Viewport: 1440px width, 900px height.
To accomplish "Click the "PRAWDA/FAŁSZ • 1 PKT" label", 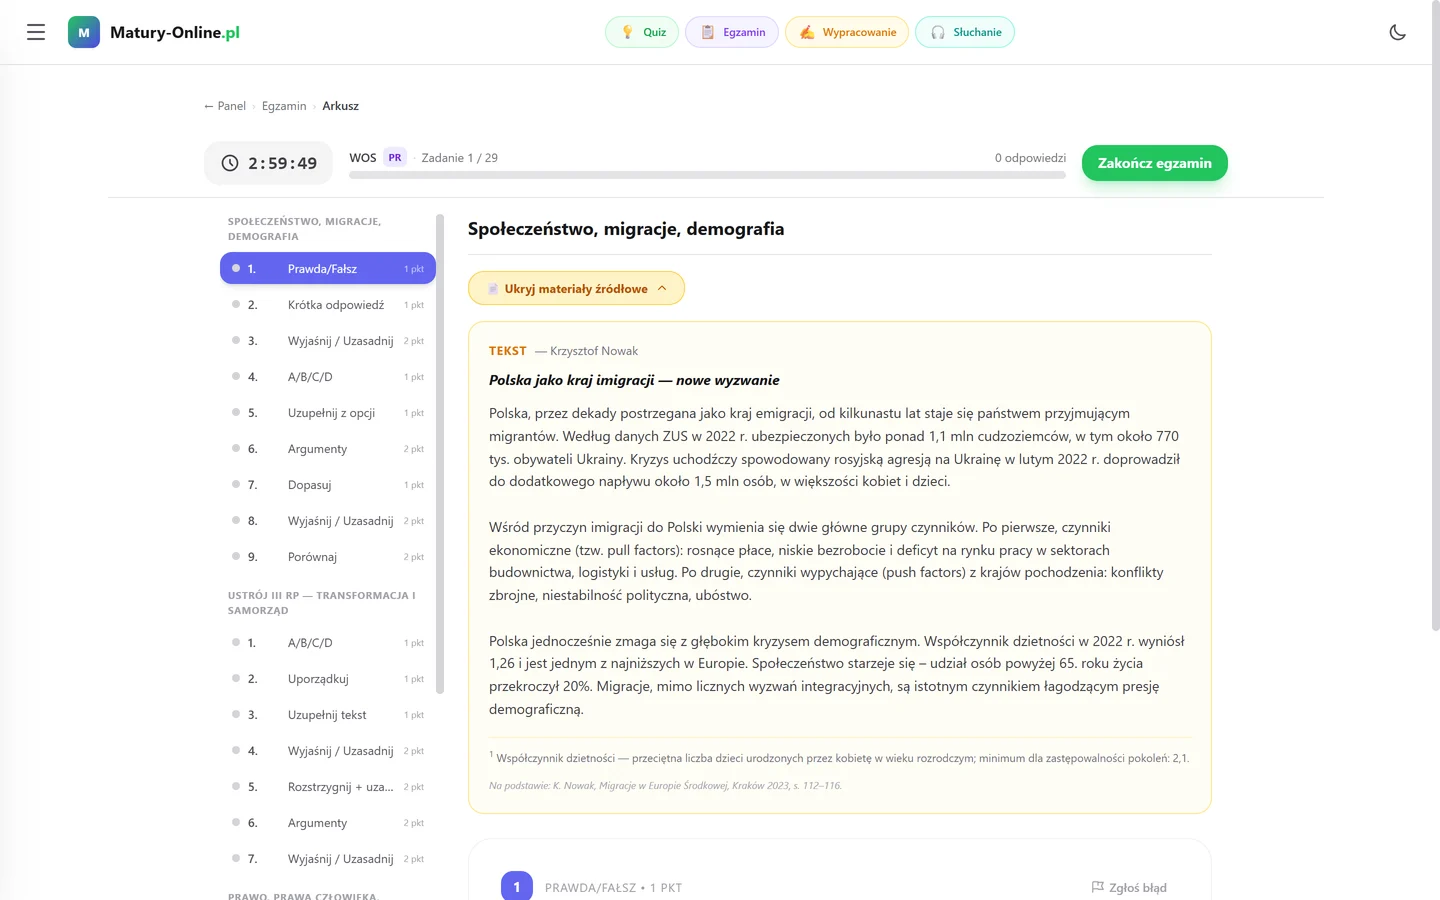I will coord(613,888).
